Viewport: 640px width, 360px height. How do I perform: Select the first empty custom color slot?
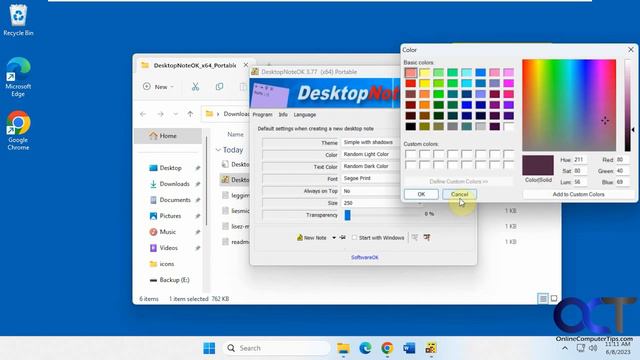point(411,154)
